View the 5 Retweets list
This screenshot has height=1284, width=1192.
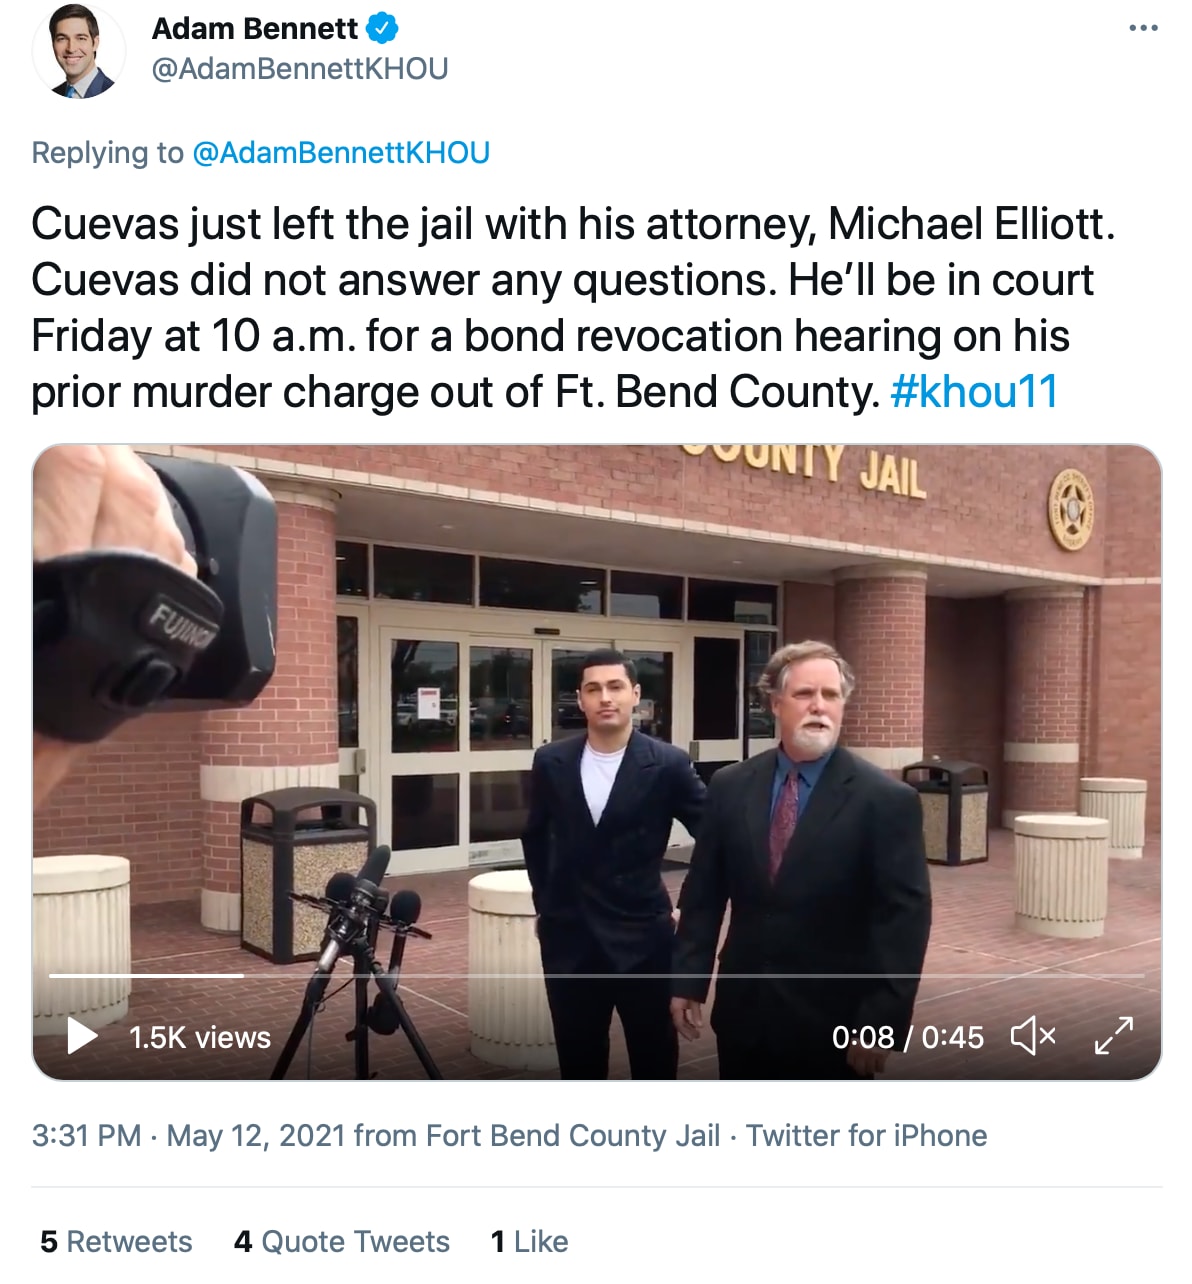(x=116, y=1242)
